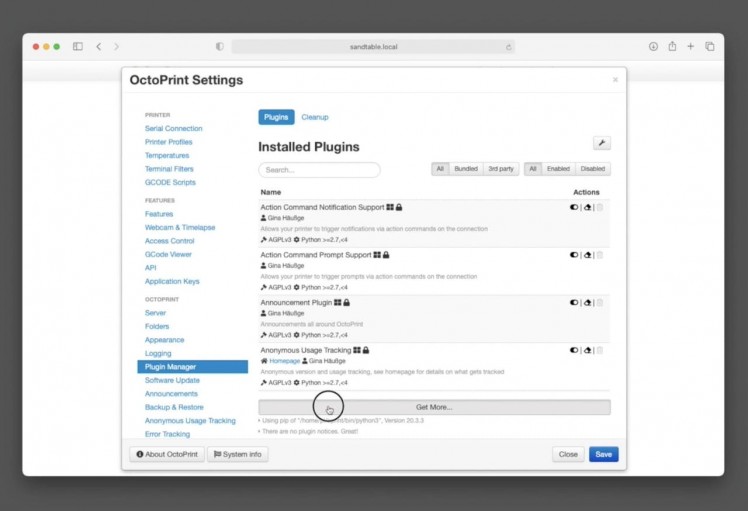The image size is (748, 511).
Task: Close settings dialog with the X
Action: (615, 80)
